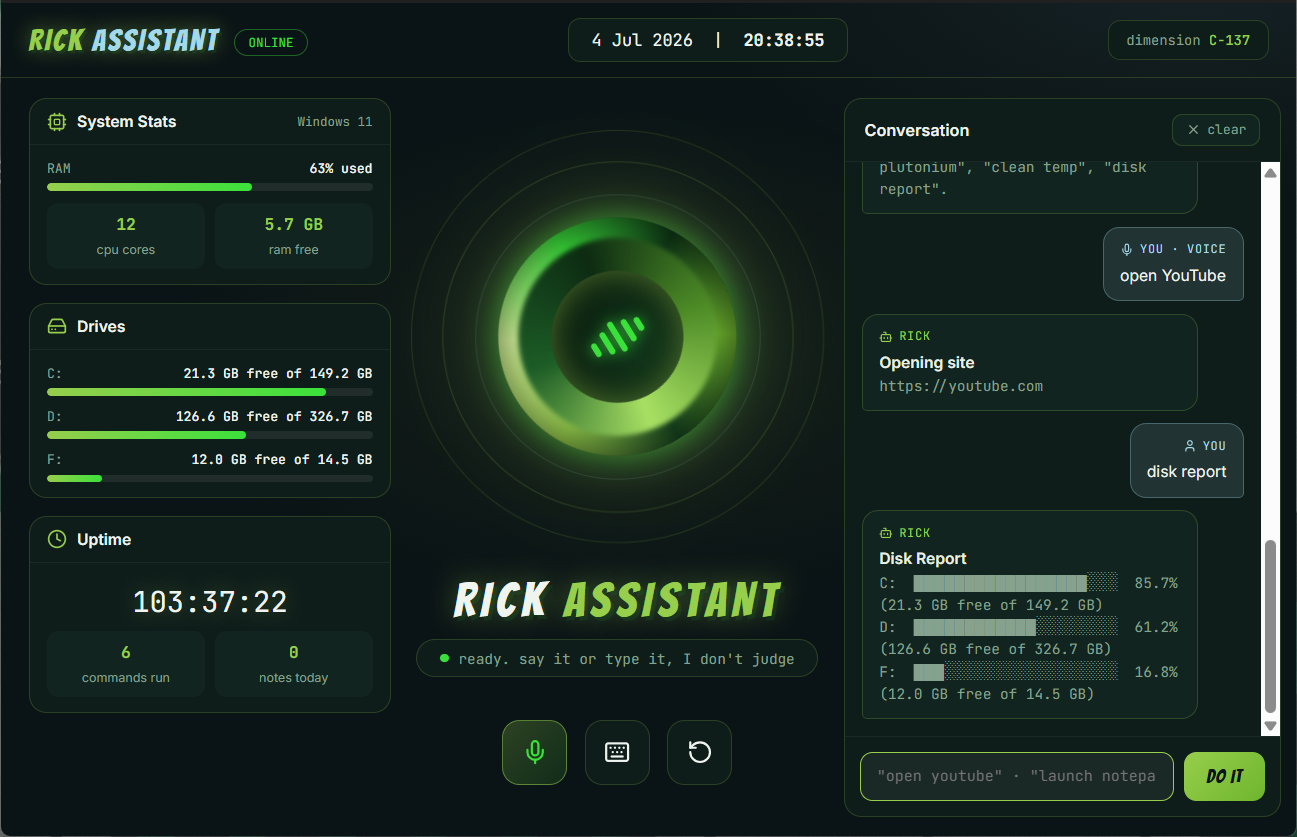Click the conversation scrollbar thumb
1297x837 pixels.
[x=1271, y=626]
